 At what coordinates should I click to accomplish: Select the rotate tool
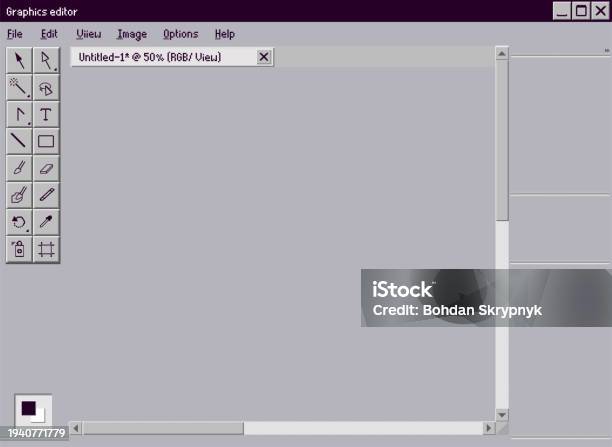19,222
